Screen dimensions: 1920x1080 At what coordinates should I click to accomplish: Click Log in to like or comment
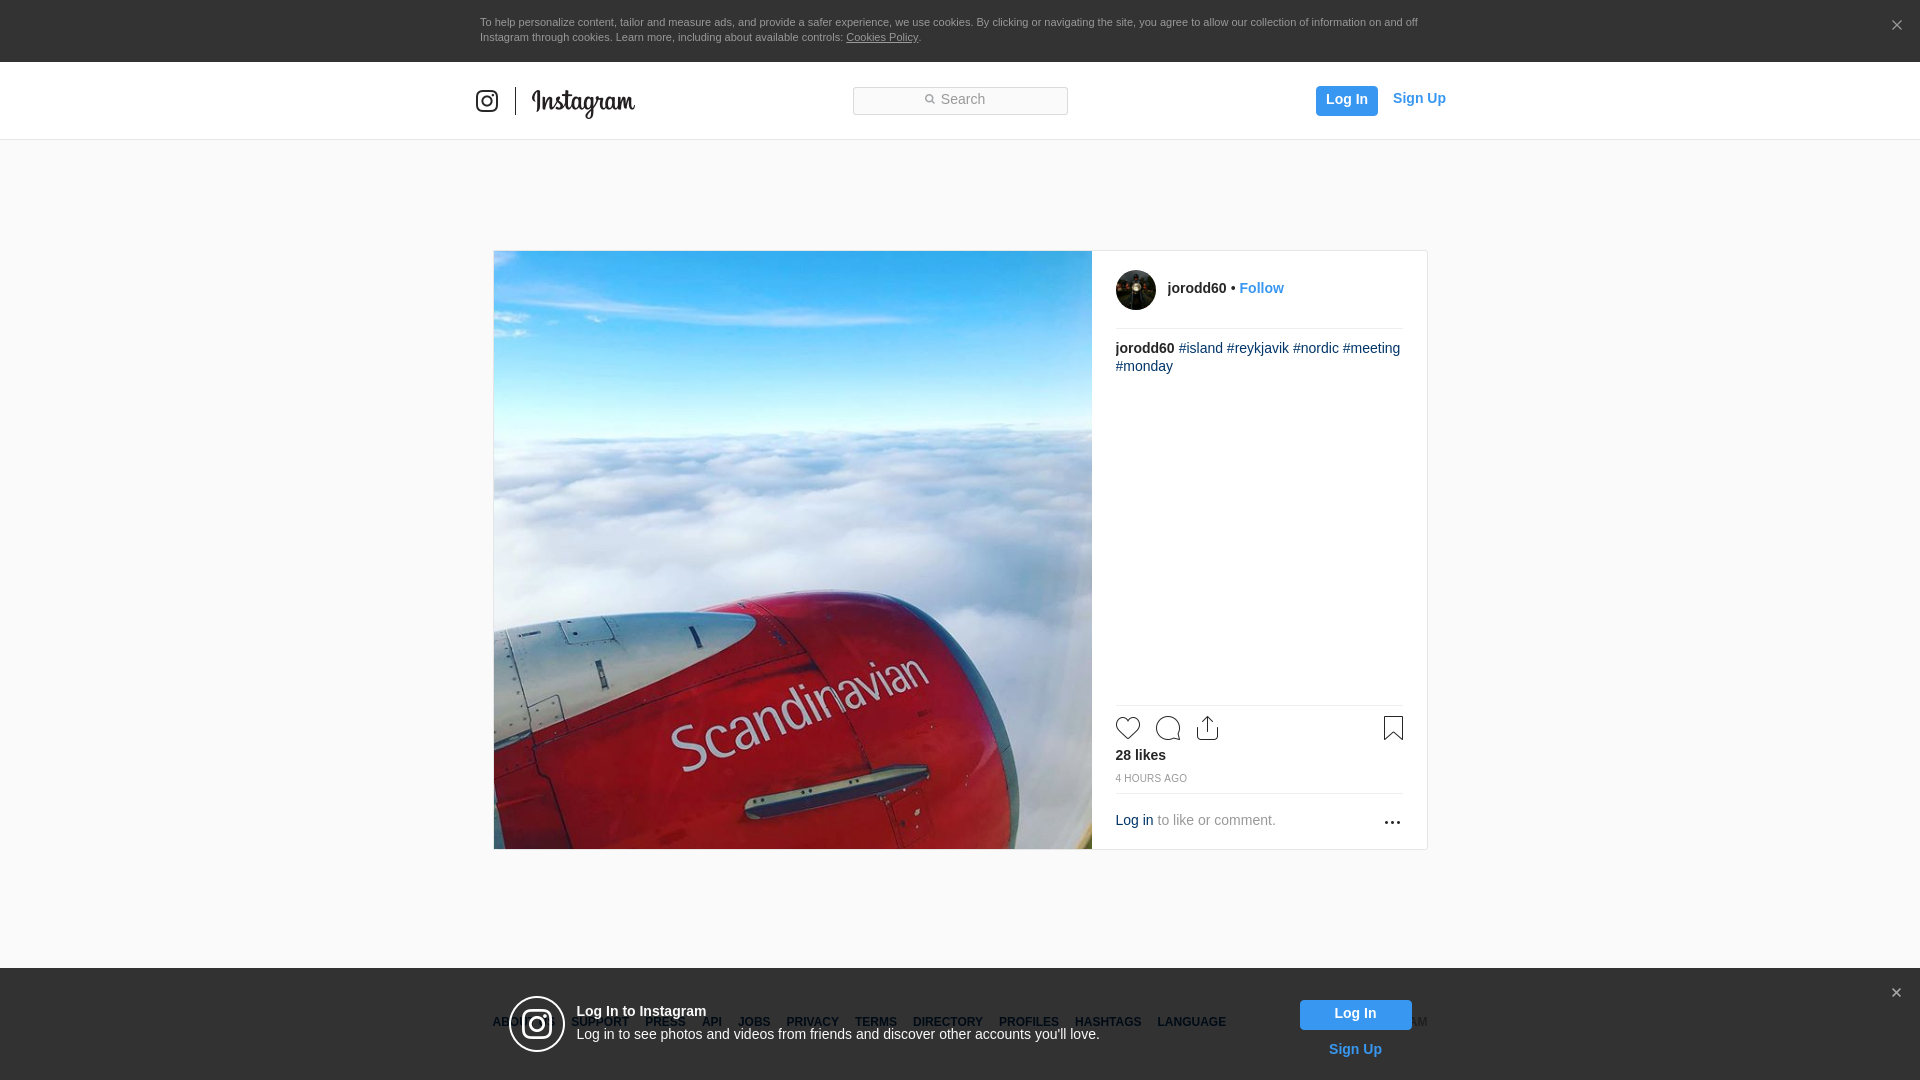click(x=1134, y=820)
